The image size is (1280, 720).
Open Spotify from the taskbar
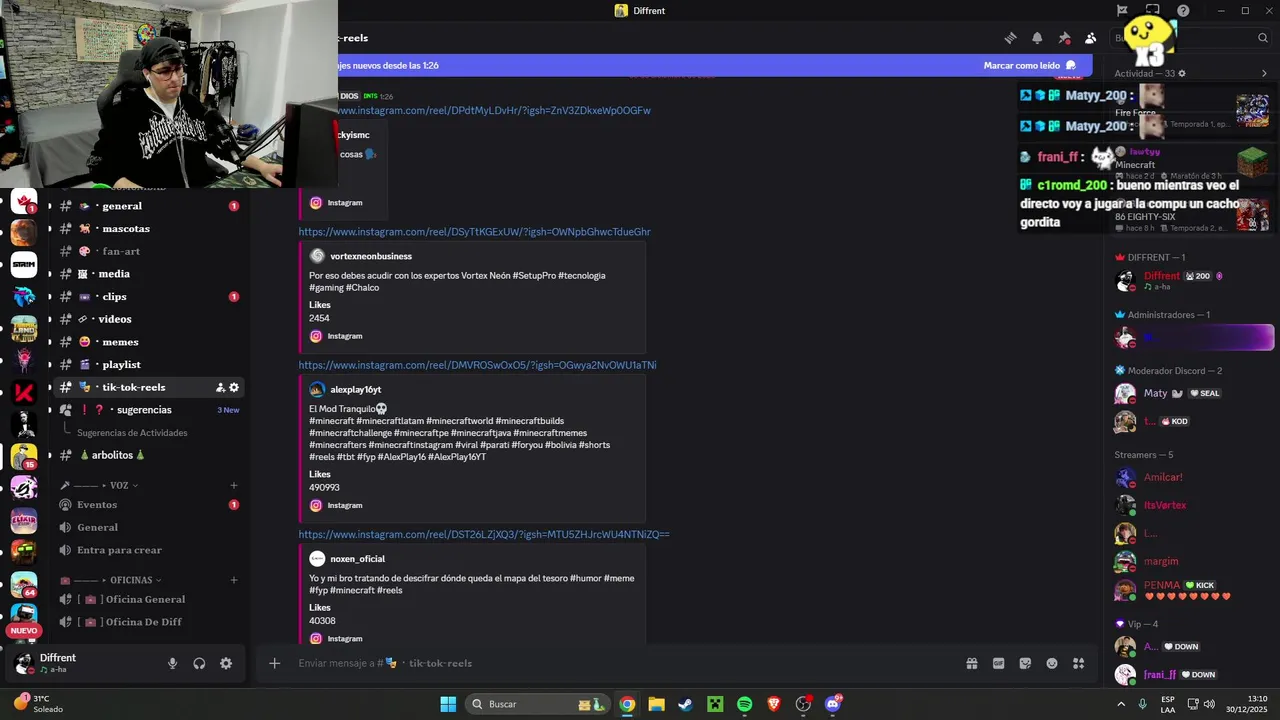(x=744, y=704)
